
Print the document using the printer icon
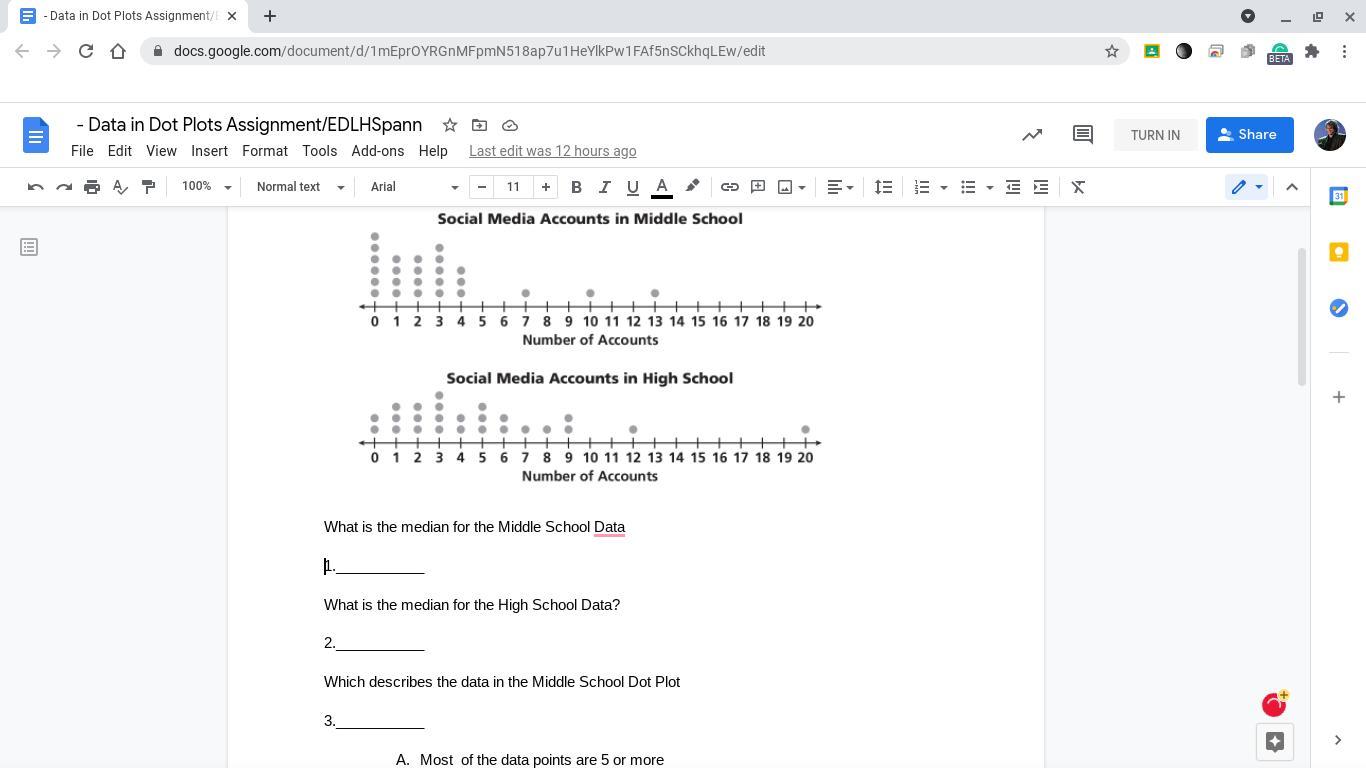[92, 187]
